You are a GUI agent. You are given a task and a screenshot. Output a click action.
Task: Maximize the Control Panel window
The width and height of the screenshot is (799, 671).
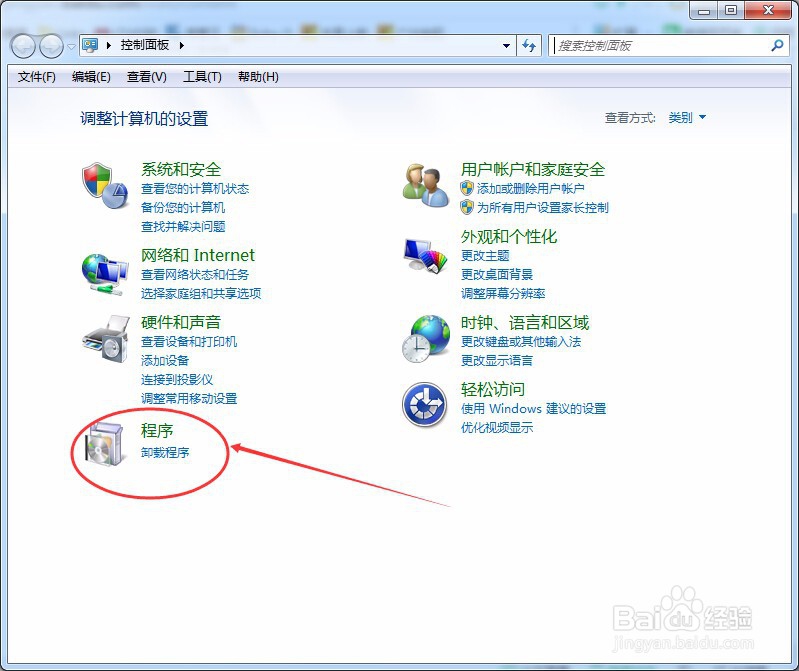[731, 10]
